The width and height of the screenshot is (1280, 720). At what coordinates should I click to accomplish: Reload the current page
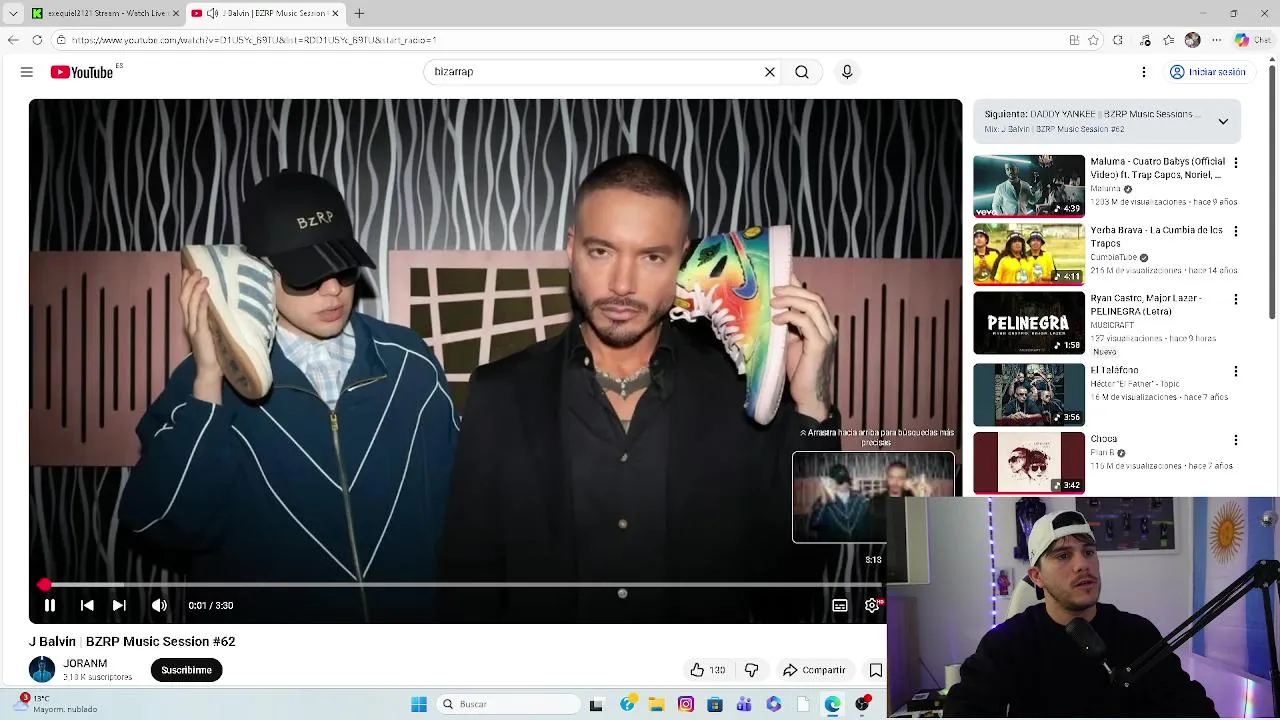tap(37, 40)
